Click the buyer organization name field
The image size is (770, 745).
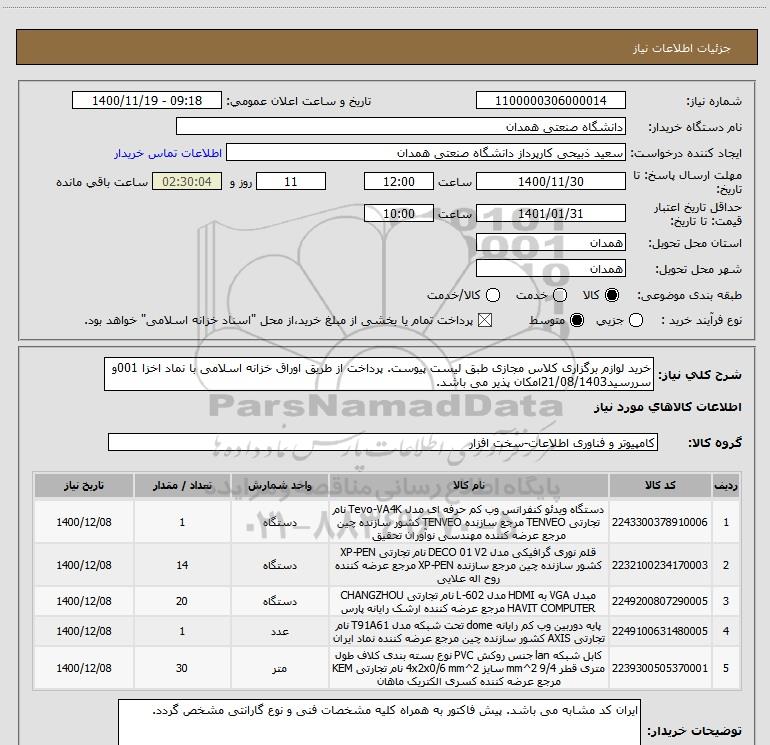coord(401,127)
